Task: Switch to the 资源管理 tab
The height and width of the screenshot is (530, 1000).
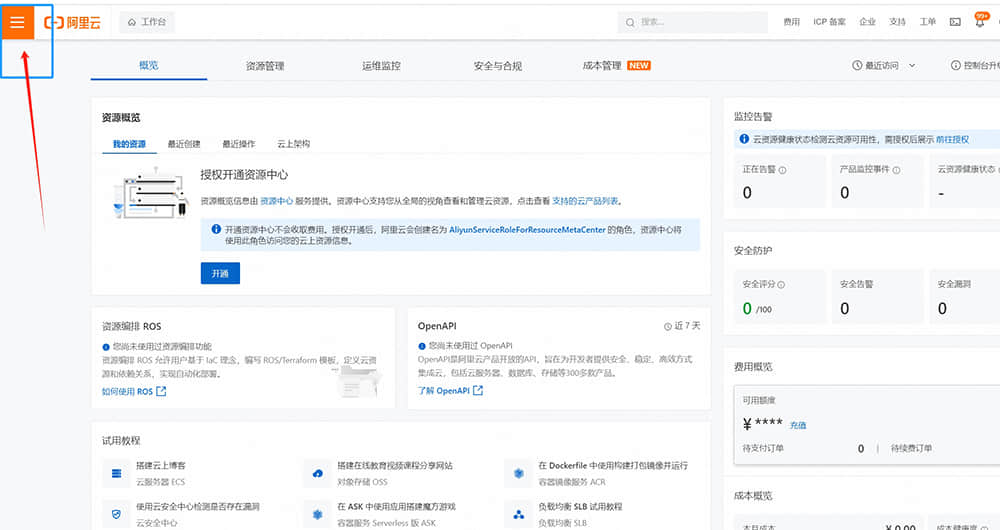Action: (265, 66)
